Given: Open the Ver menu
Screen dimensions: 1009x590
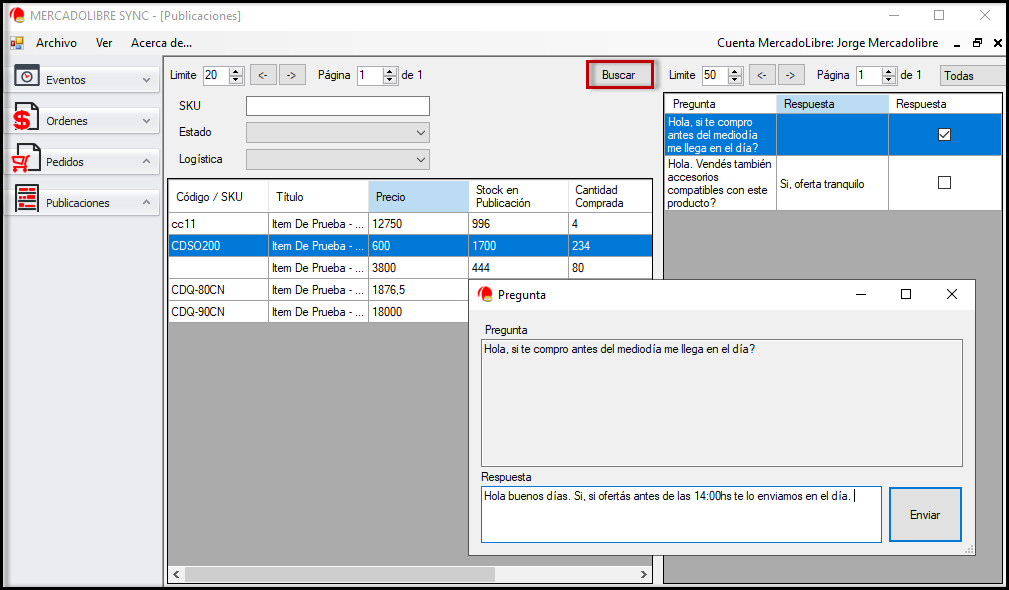Looking at the screenshot, I should tap(104, 43).
